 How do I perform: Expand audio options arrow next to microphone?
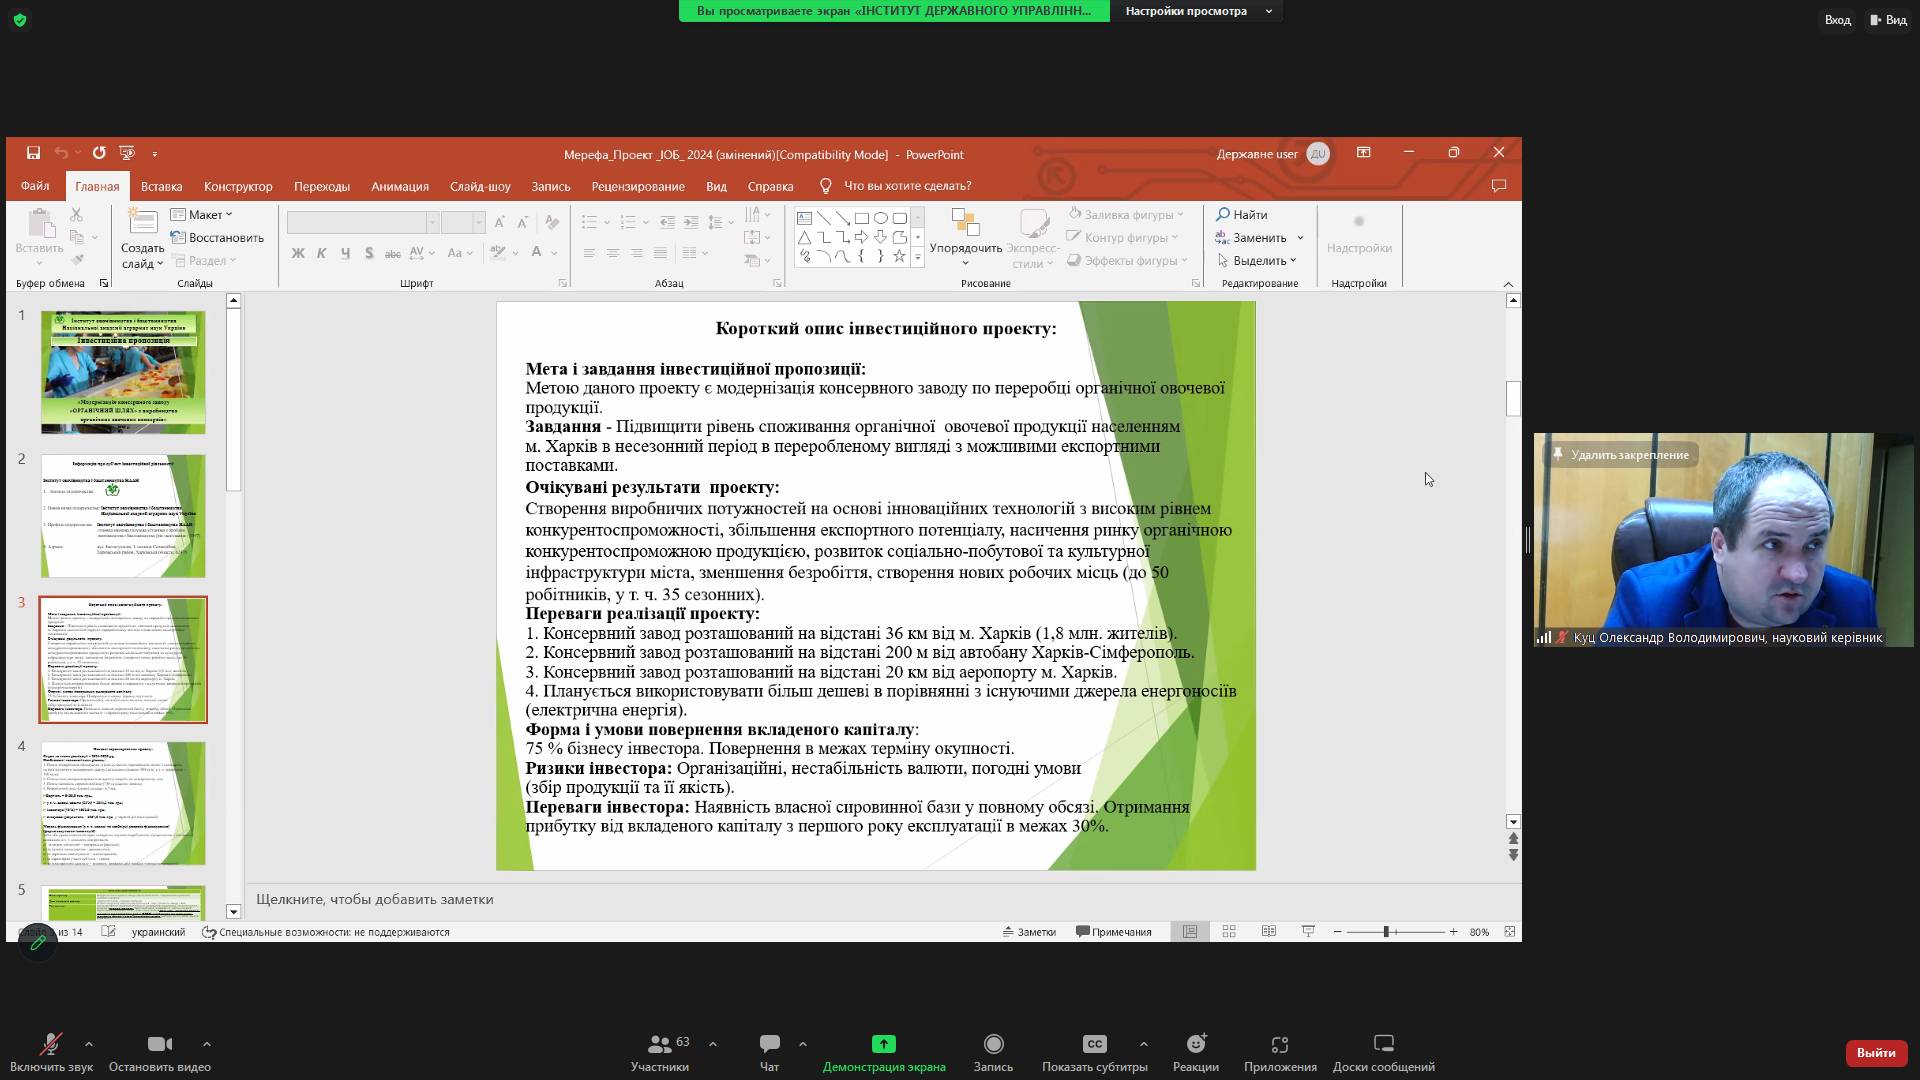pyautogui.click(x=89, y=1044)
